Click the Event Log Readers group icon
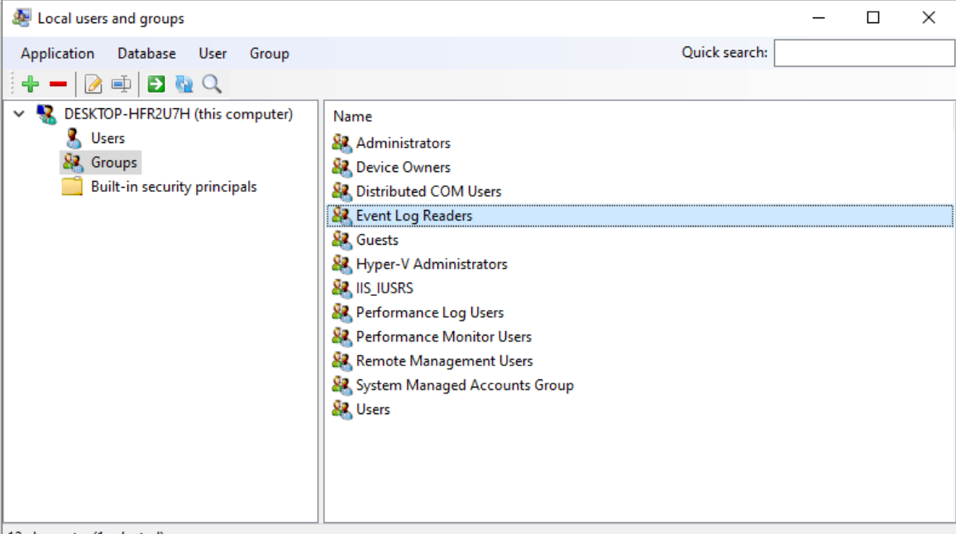The width and height of the screenshot is (956, 534). (341, 216)
